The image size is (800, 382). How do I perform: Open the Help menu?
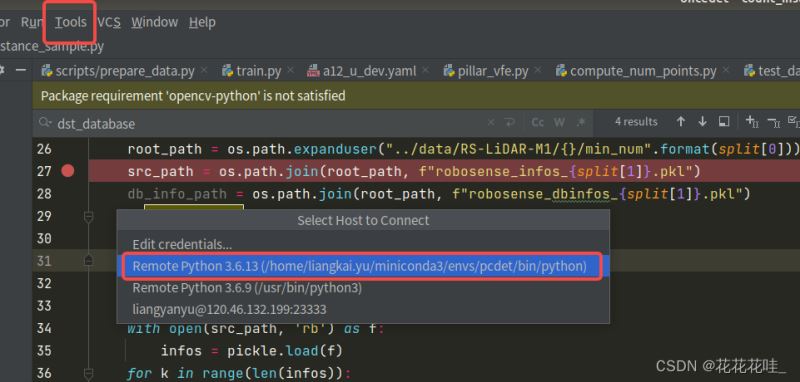pos(202,22)
